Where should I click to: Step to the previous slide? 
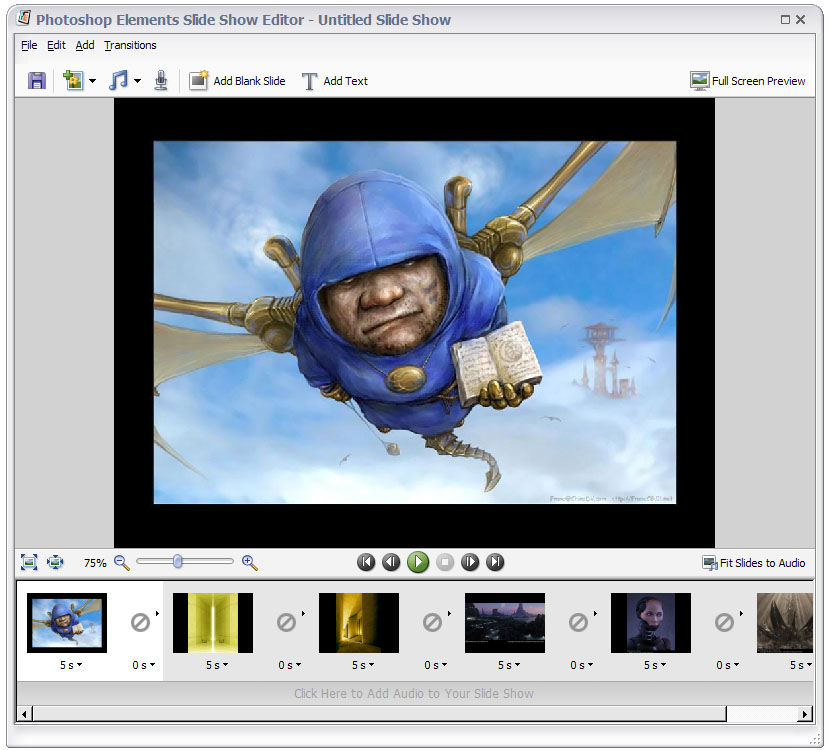click(391, 562)
